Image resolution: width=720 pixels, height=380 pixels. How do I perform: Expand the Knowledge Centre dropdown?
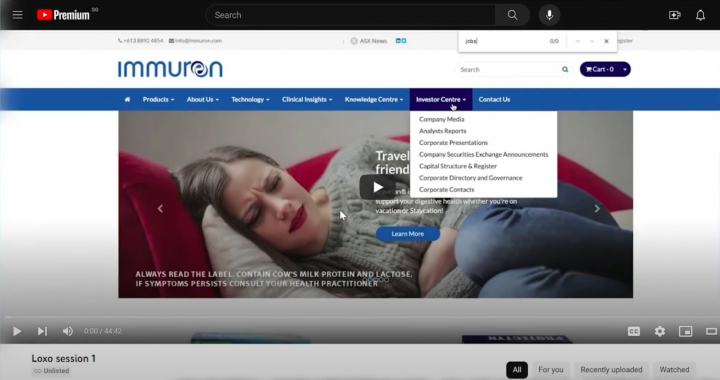(x=374, y=99)
